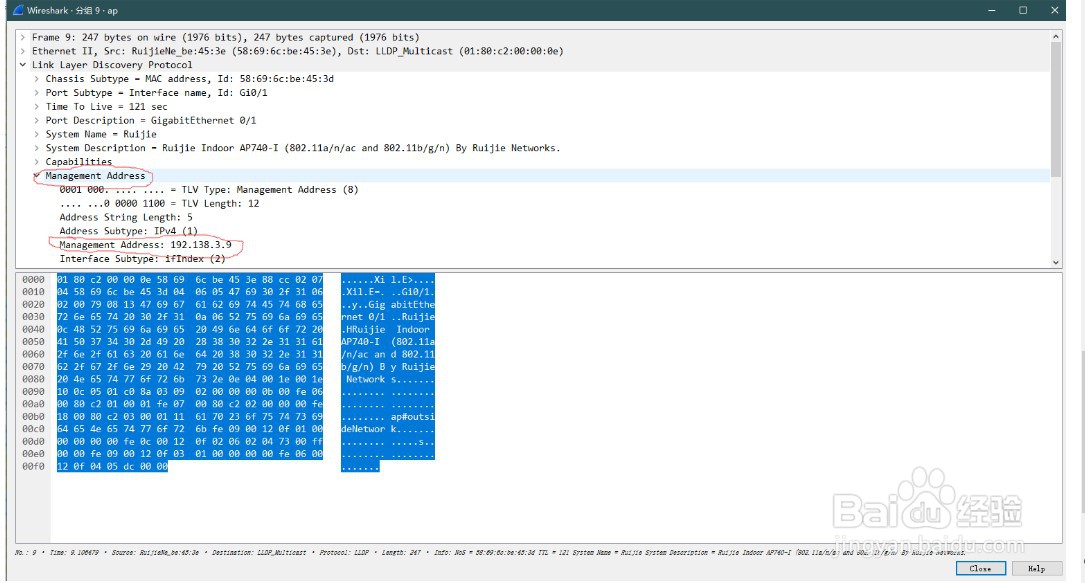
Task: Select Management Address: 192.138.3.9 line
Action: [x=145, y=245]
